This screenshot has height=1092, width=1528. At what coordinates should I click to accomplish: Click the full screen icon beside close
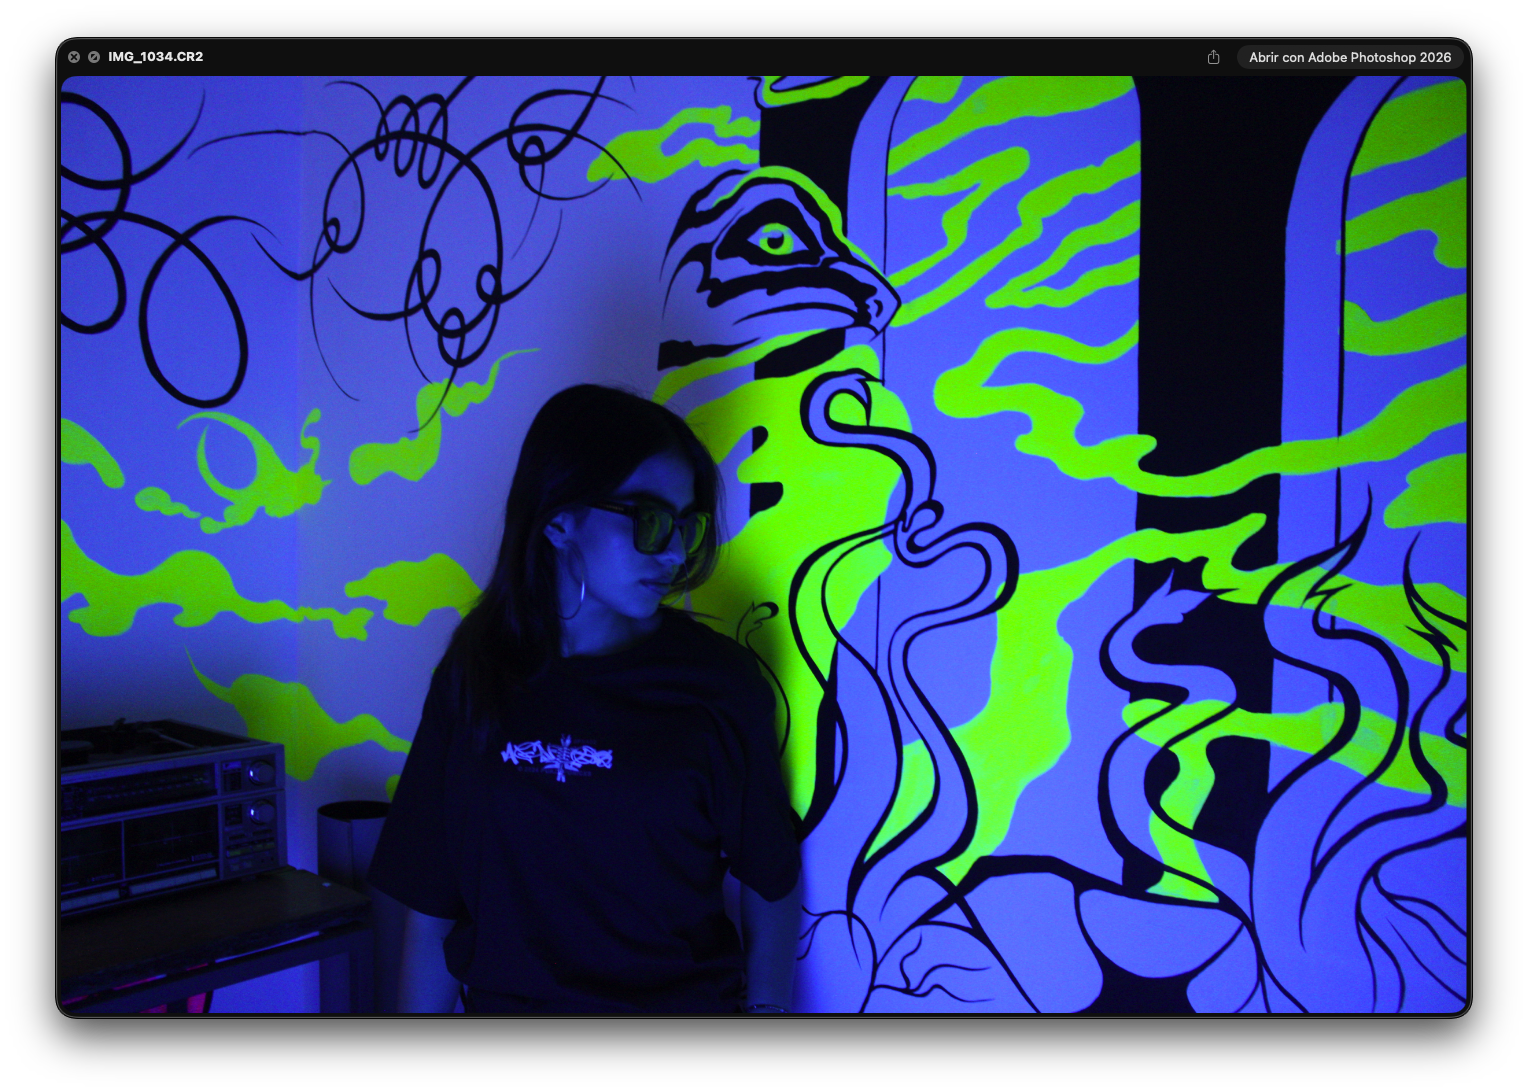pyautogui.click(x=94, y=57)
